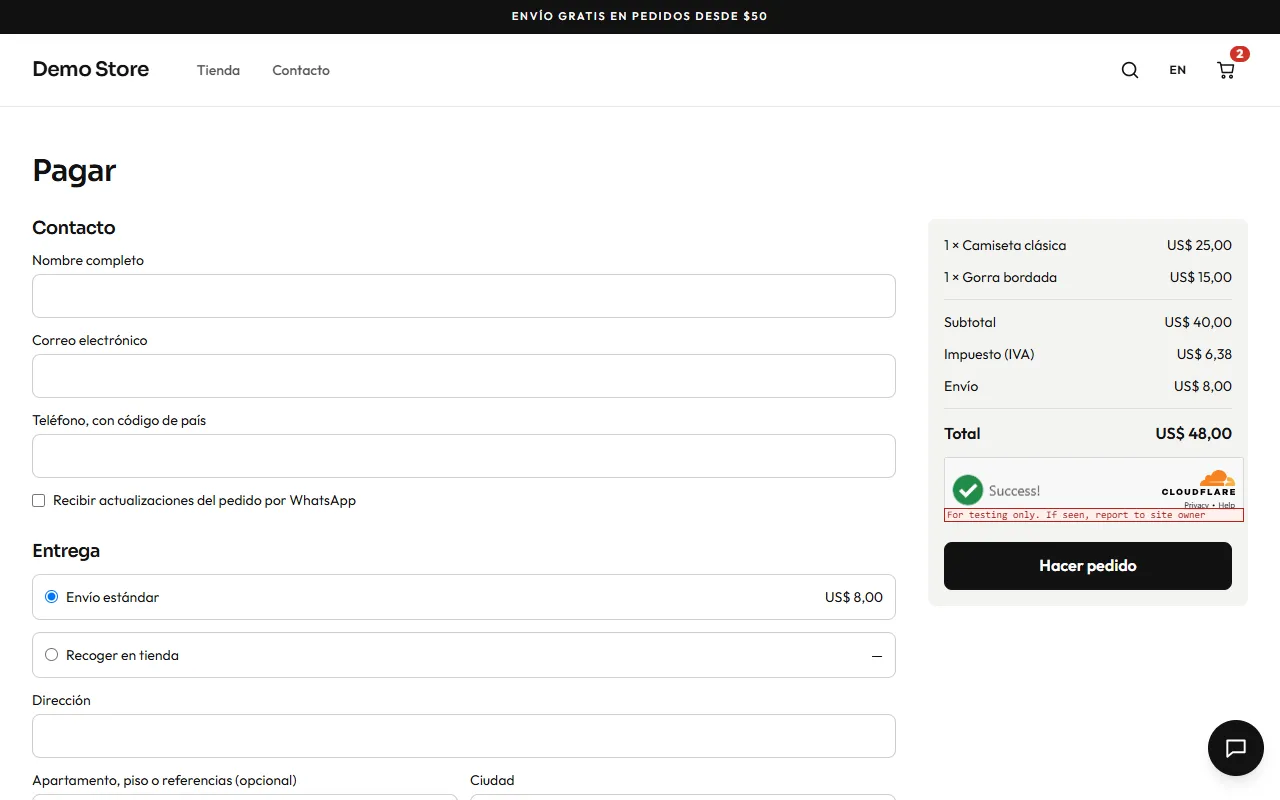The width and height of the screenshot is (1280, 800).
Task: Open Cloudflare Help link
Action: click(x=1227, y=506)
